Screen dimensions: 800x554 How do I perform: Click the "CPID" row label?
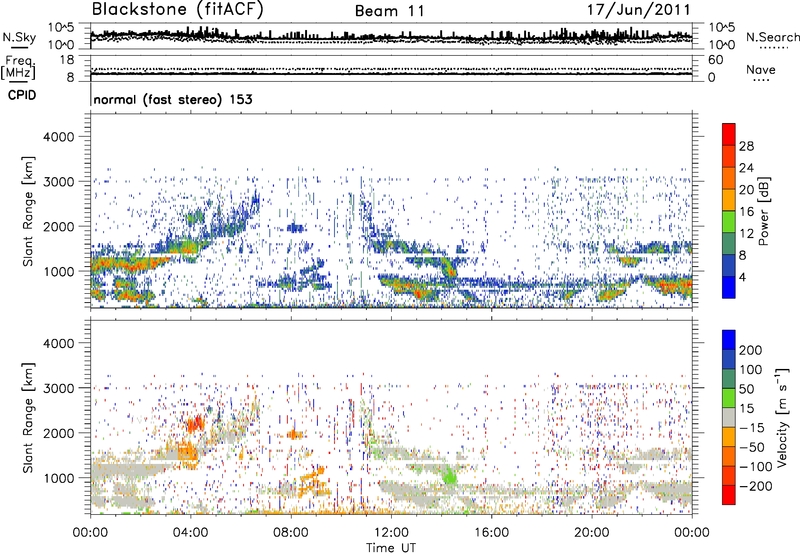click(22, 95)
